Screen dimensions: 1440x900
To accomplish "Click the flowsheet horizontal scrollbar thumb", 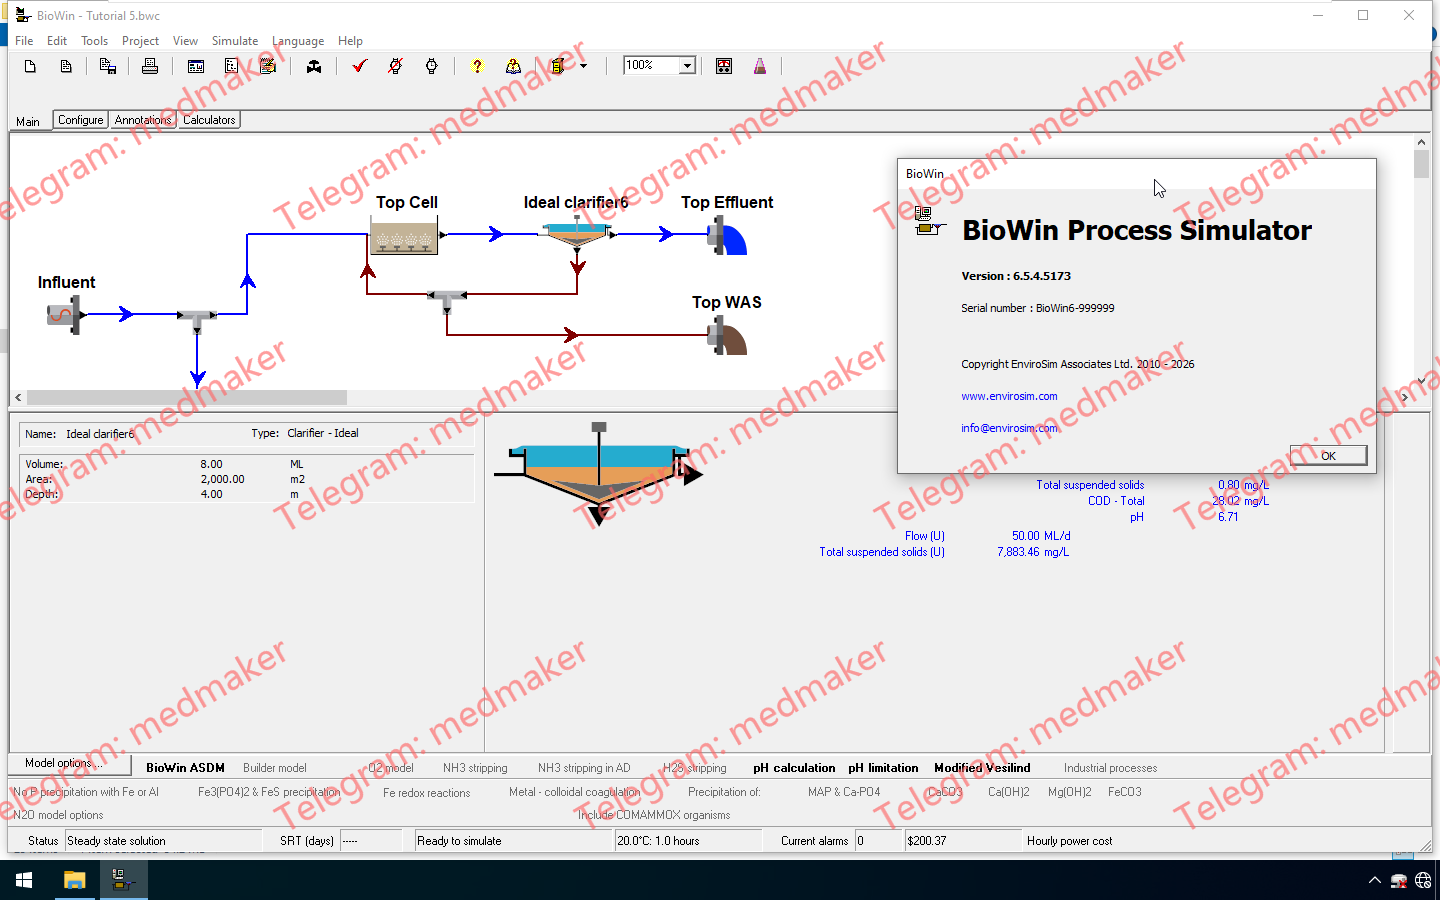I will pyautogui.click(x=187, y=397).
